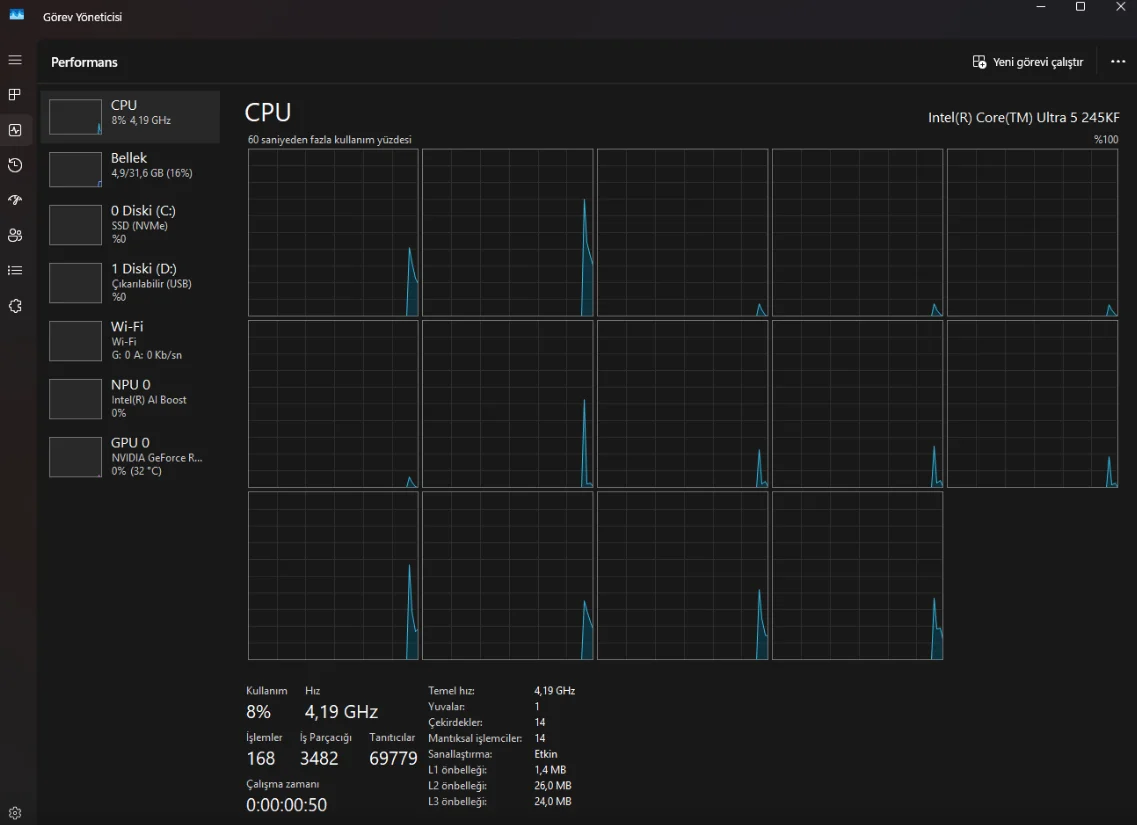Open the Details list page icon
This screenshot has height=825, width=1137.
click(15, 270)
